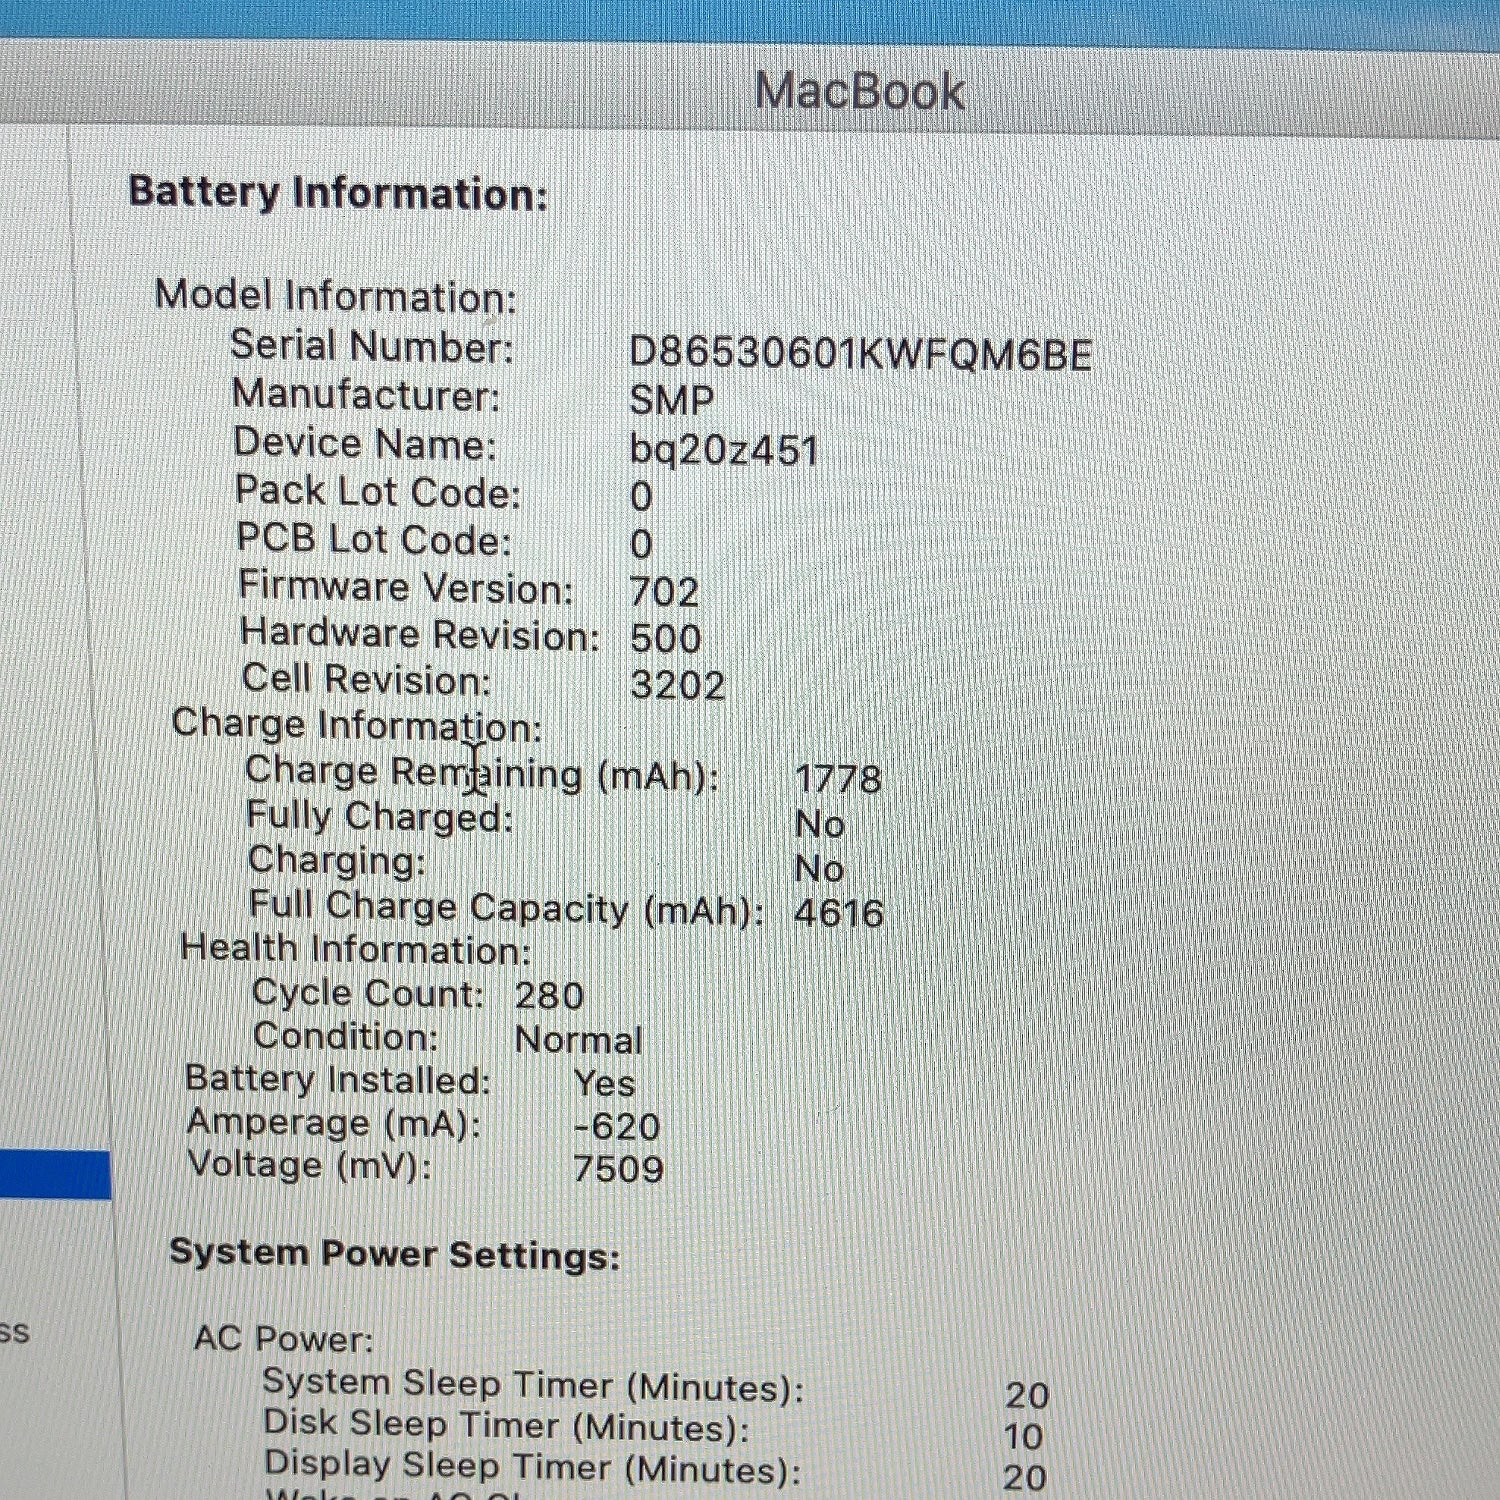Viewport: 1500px width, 1500px height.
Task: Click the AC Power label
Action: 283,1338
